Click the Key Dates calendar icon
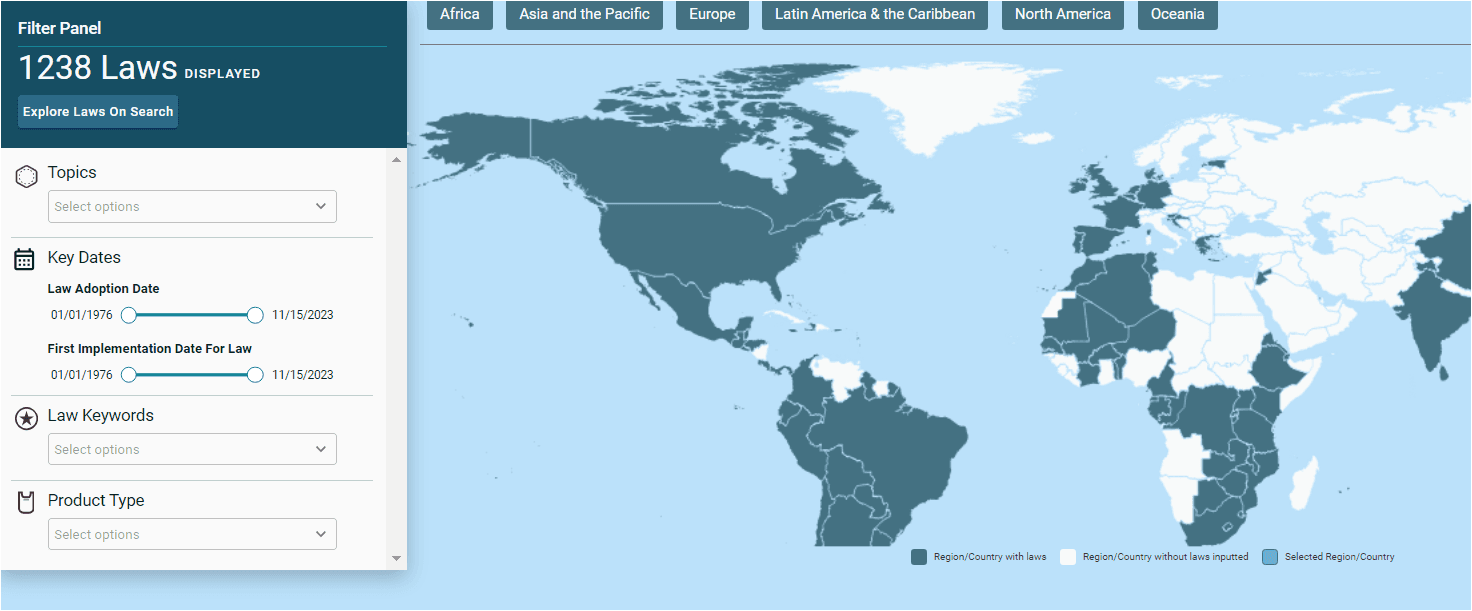Image resolution: width=1472 pixels, height=611 pixels. click(x=25, y=259)
